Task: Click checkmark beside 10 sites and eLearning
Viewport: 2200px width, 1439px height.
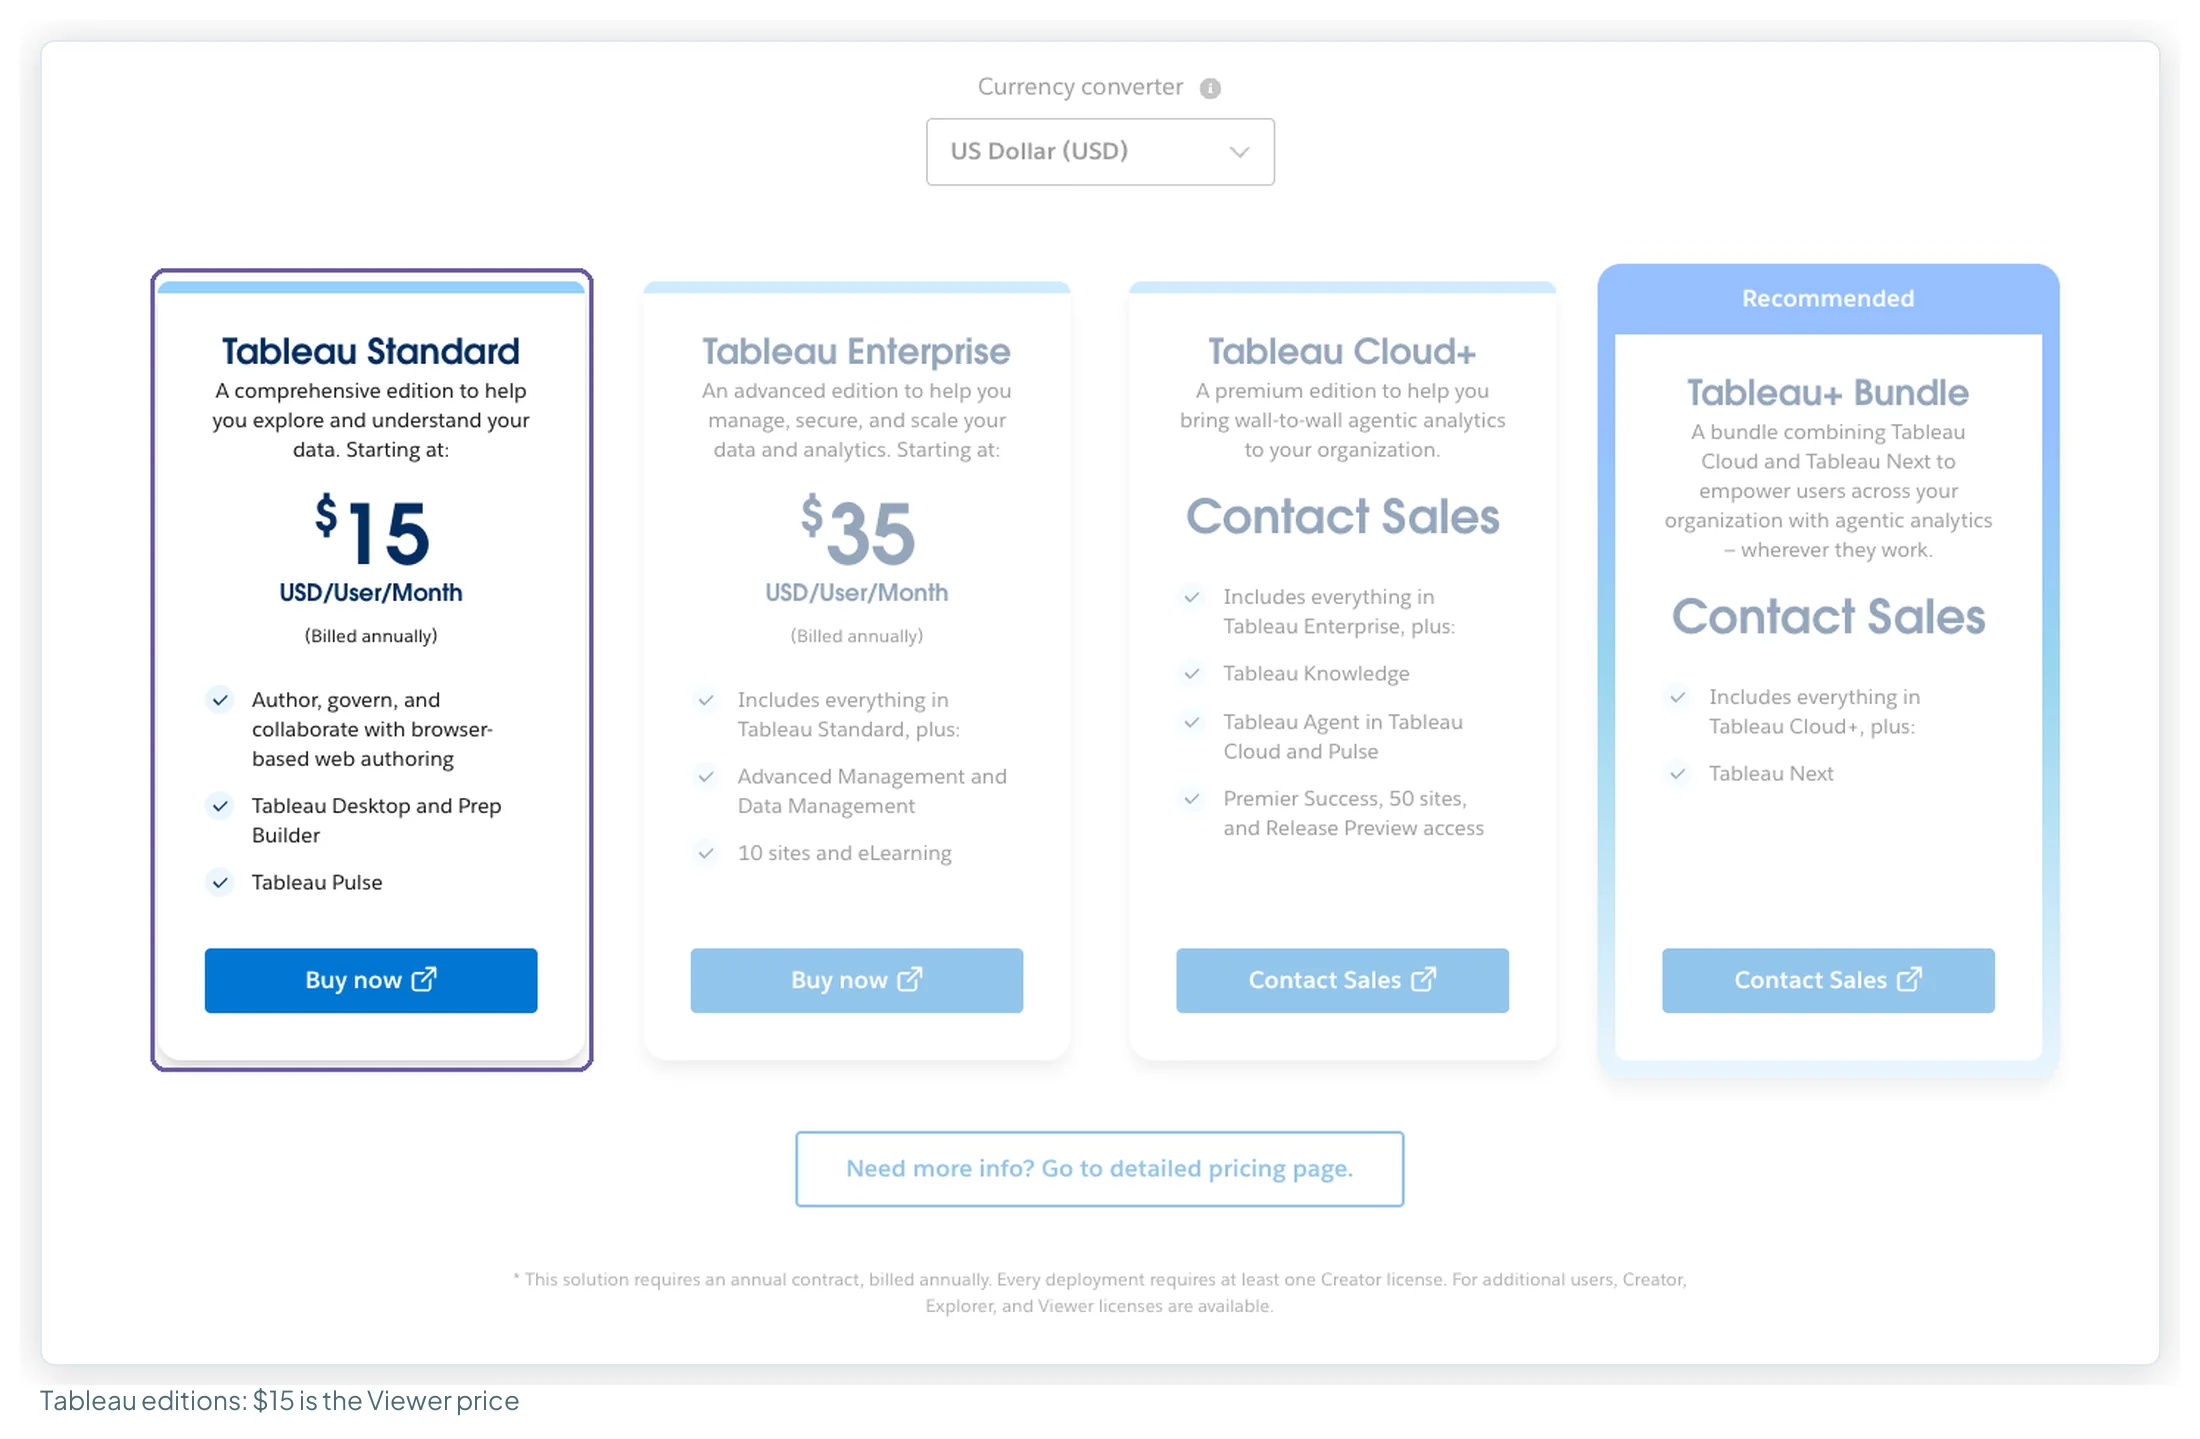Action: point(706,853)
